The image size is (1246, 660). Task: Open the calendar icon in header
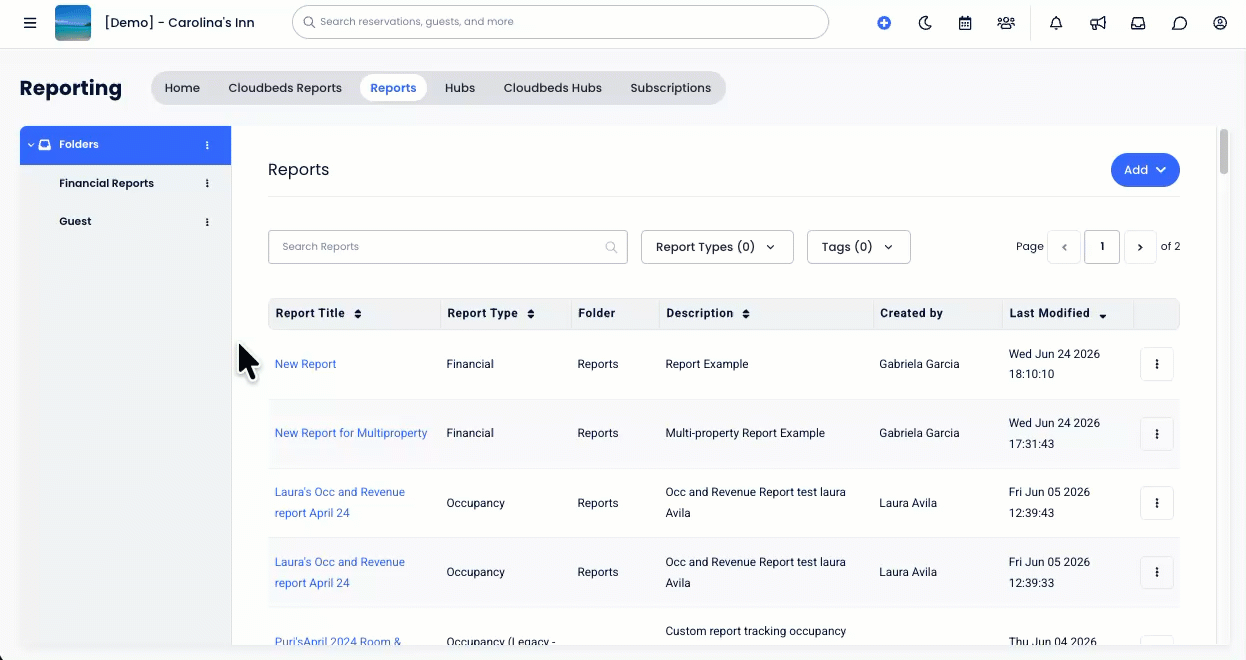coord(965,22)
